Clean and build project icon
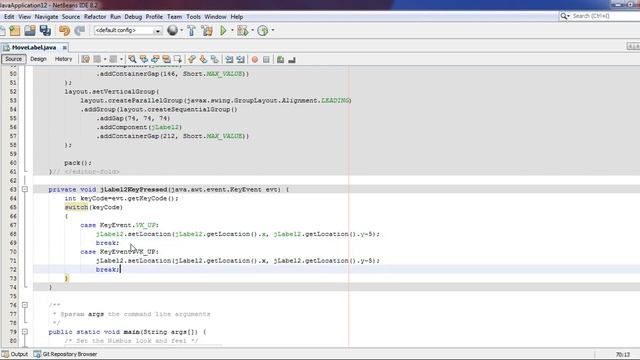The height and width of the screenshot is (360, 640). 207,31
